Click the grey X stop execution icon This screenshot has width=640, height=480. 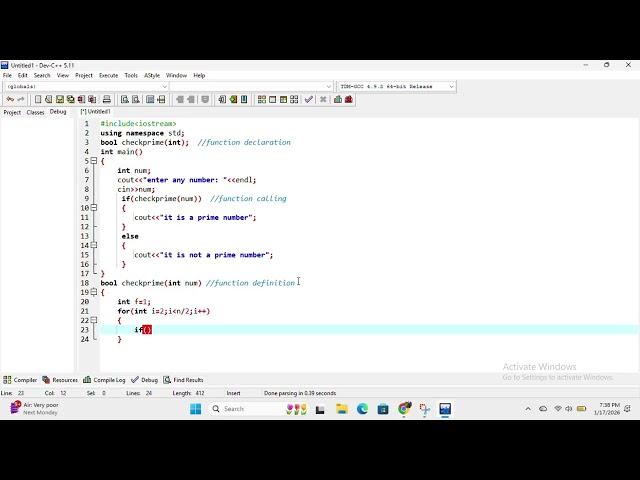tap(323, 99)
